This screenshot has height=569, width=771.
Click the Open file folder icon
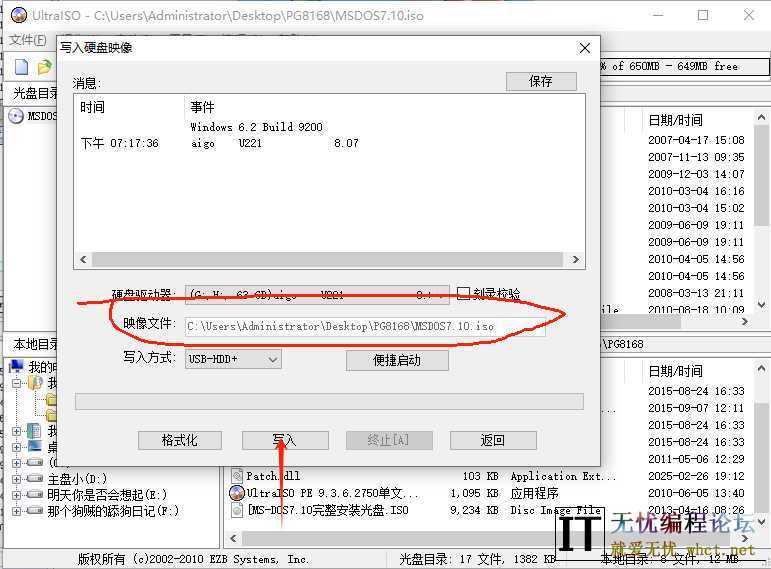click(x=43, y=67)
